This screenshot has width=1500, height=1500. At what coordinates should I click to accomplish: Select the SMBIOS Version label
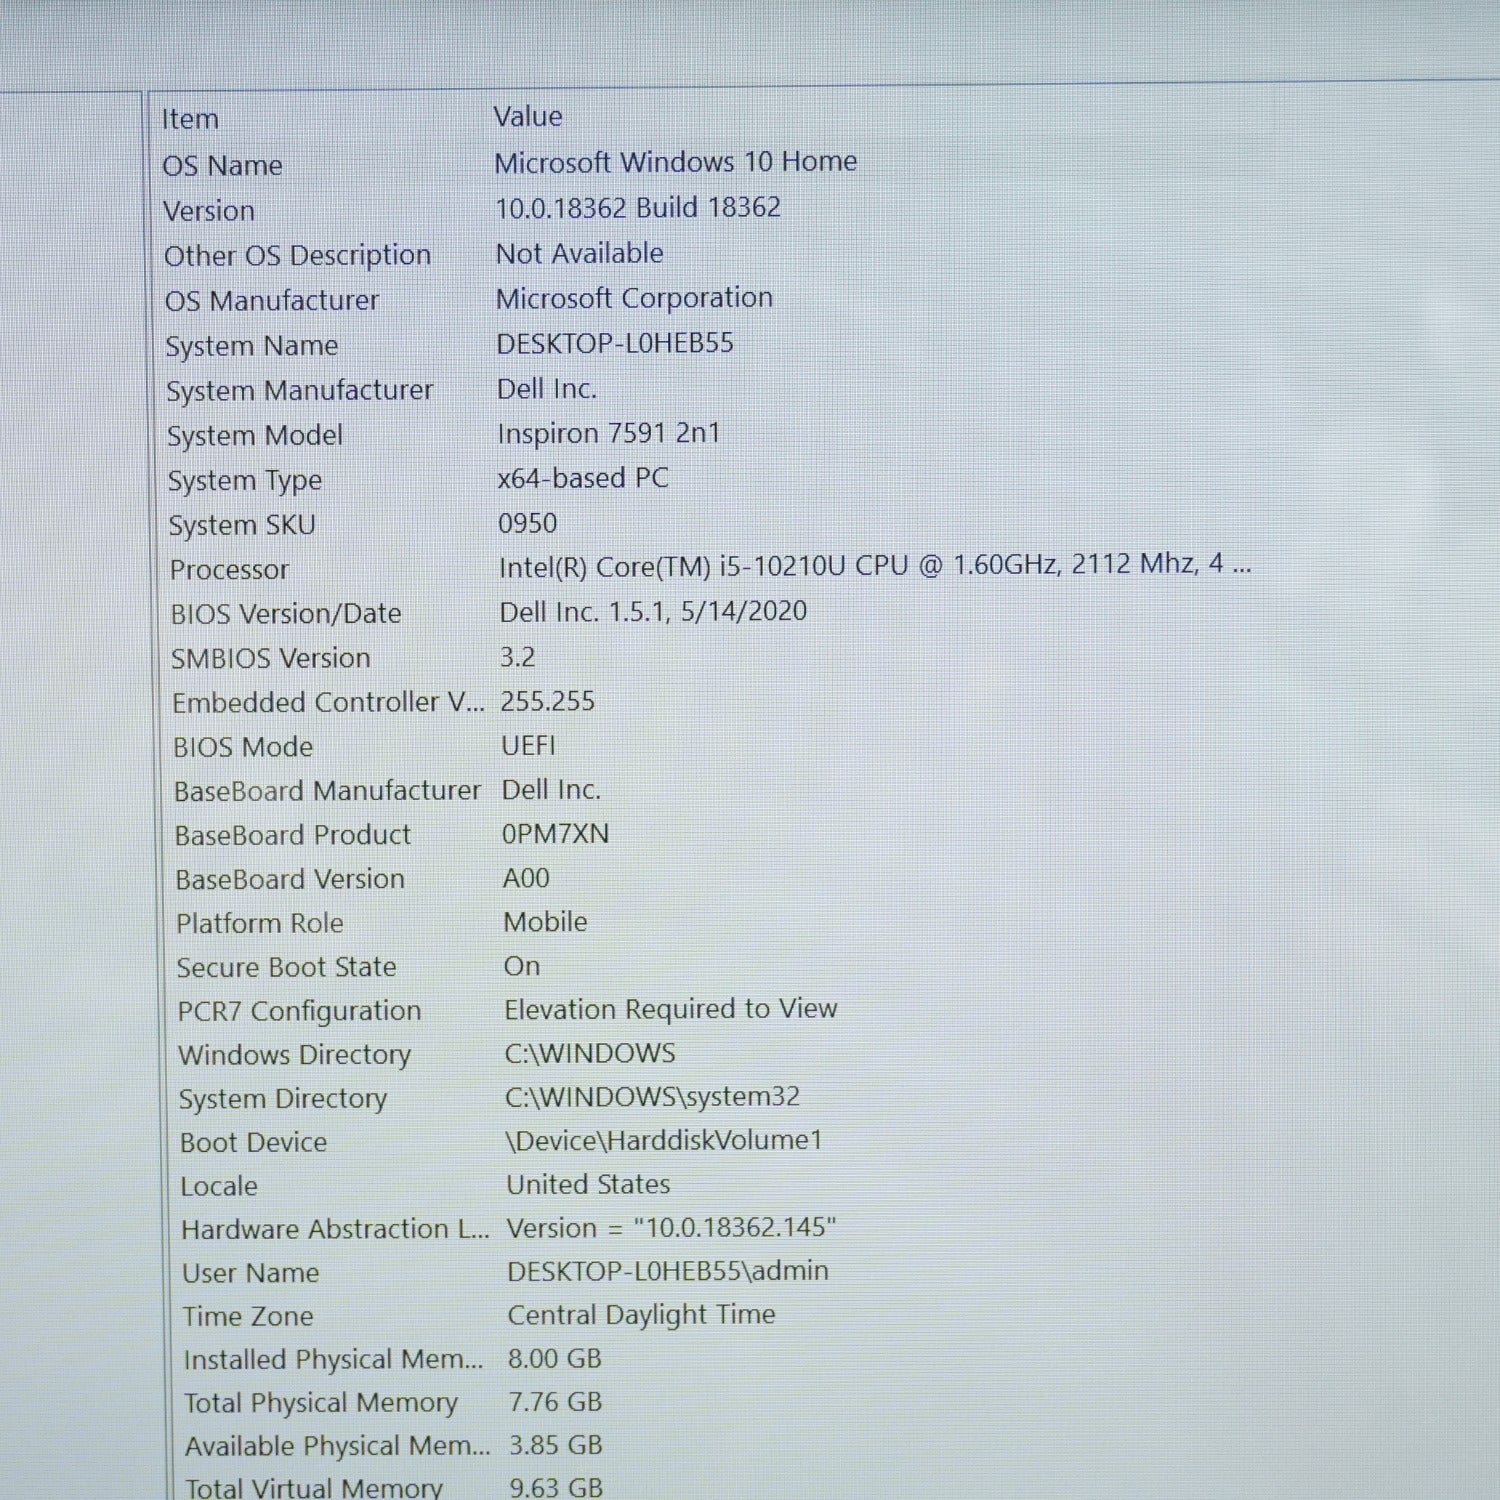(271, 659)
